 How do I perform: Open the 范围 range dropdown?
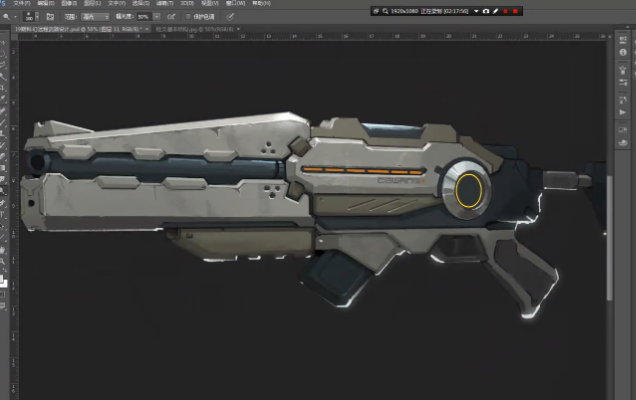click(x=100, y=17)
